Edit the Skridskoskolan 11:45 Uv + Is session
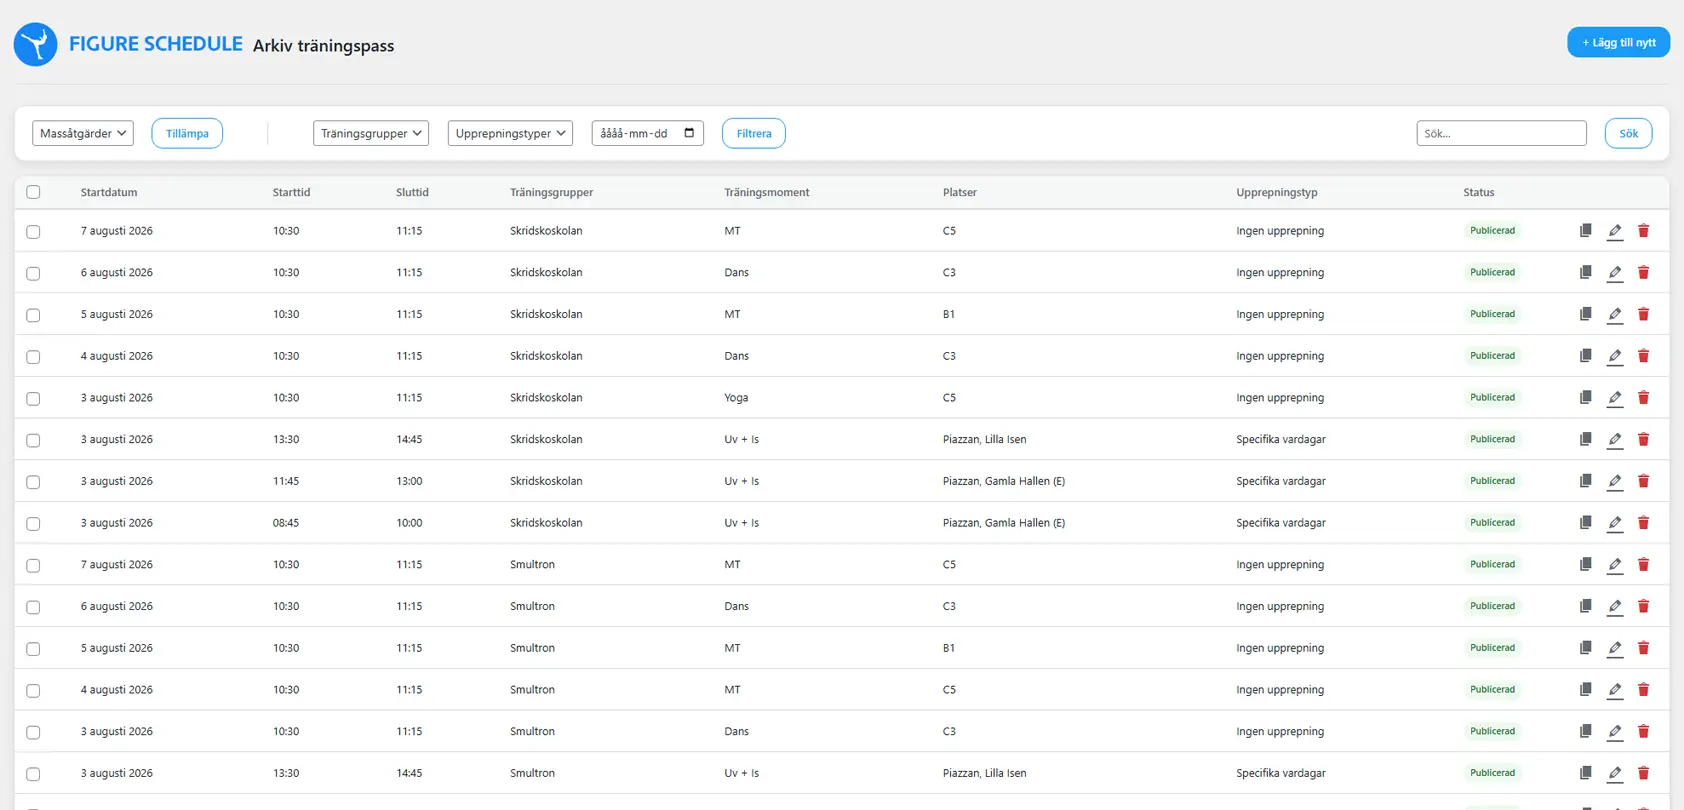 1615,482
